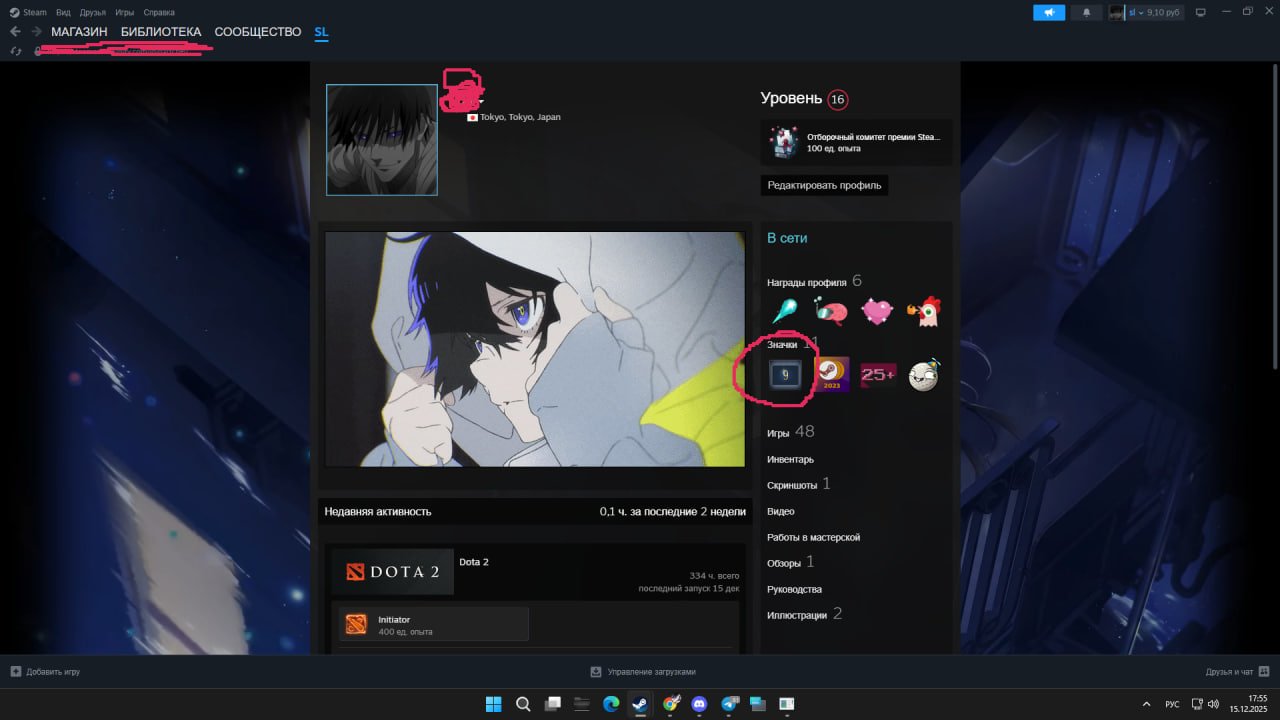Open Telegram from the taskbar
The image size is (1280, 720).
click(729, 704)
